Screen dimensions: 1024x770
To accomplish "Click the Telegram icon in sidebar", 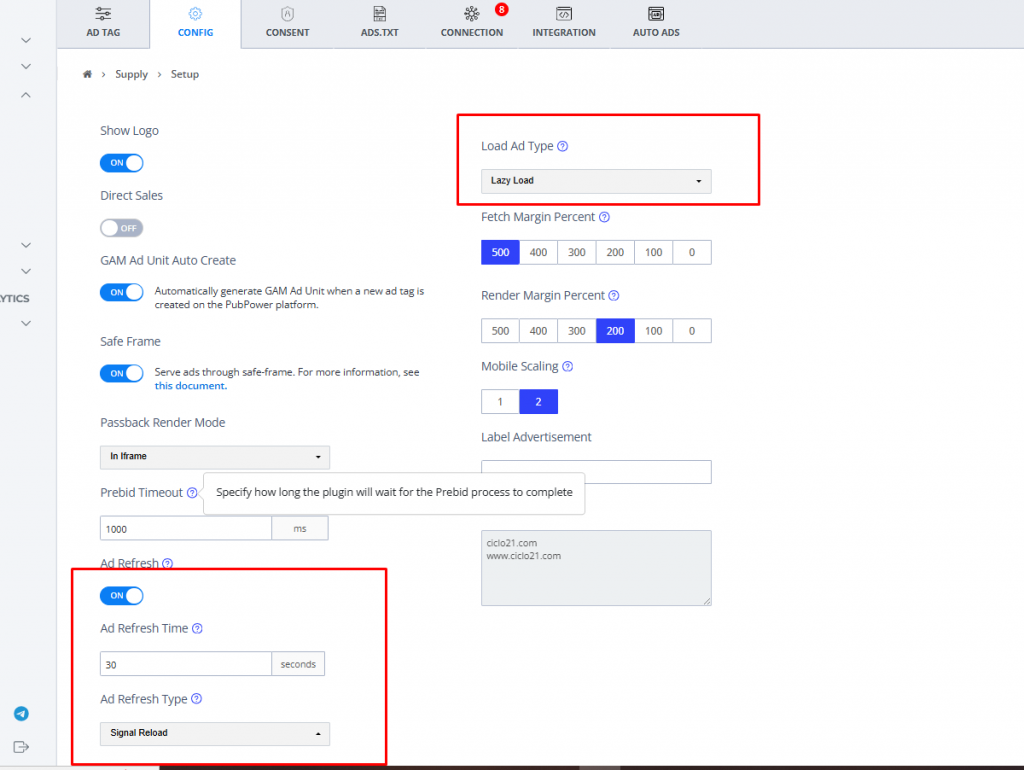I will [21, 714].
